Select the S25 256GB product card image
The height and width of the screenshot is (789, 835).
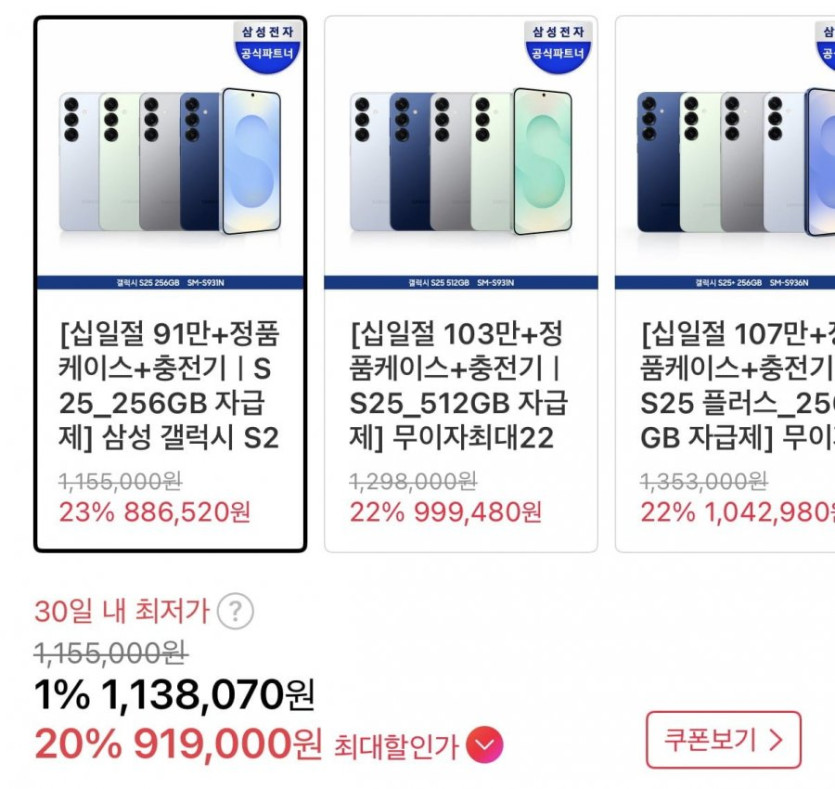170,160
